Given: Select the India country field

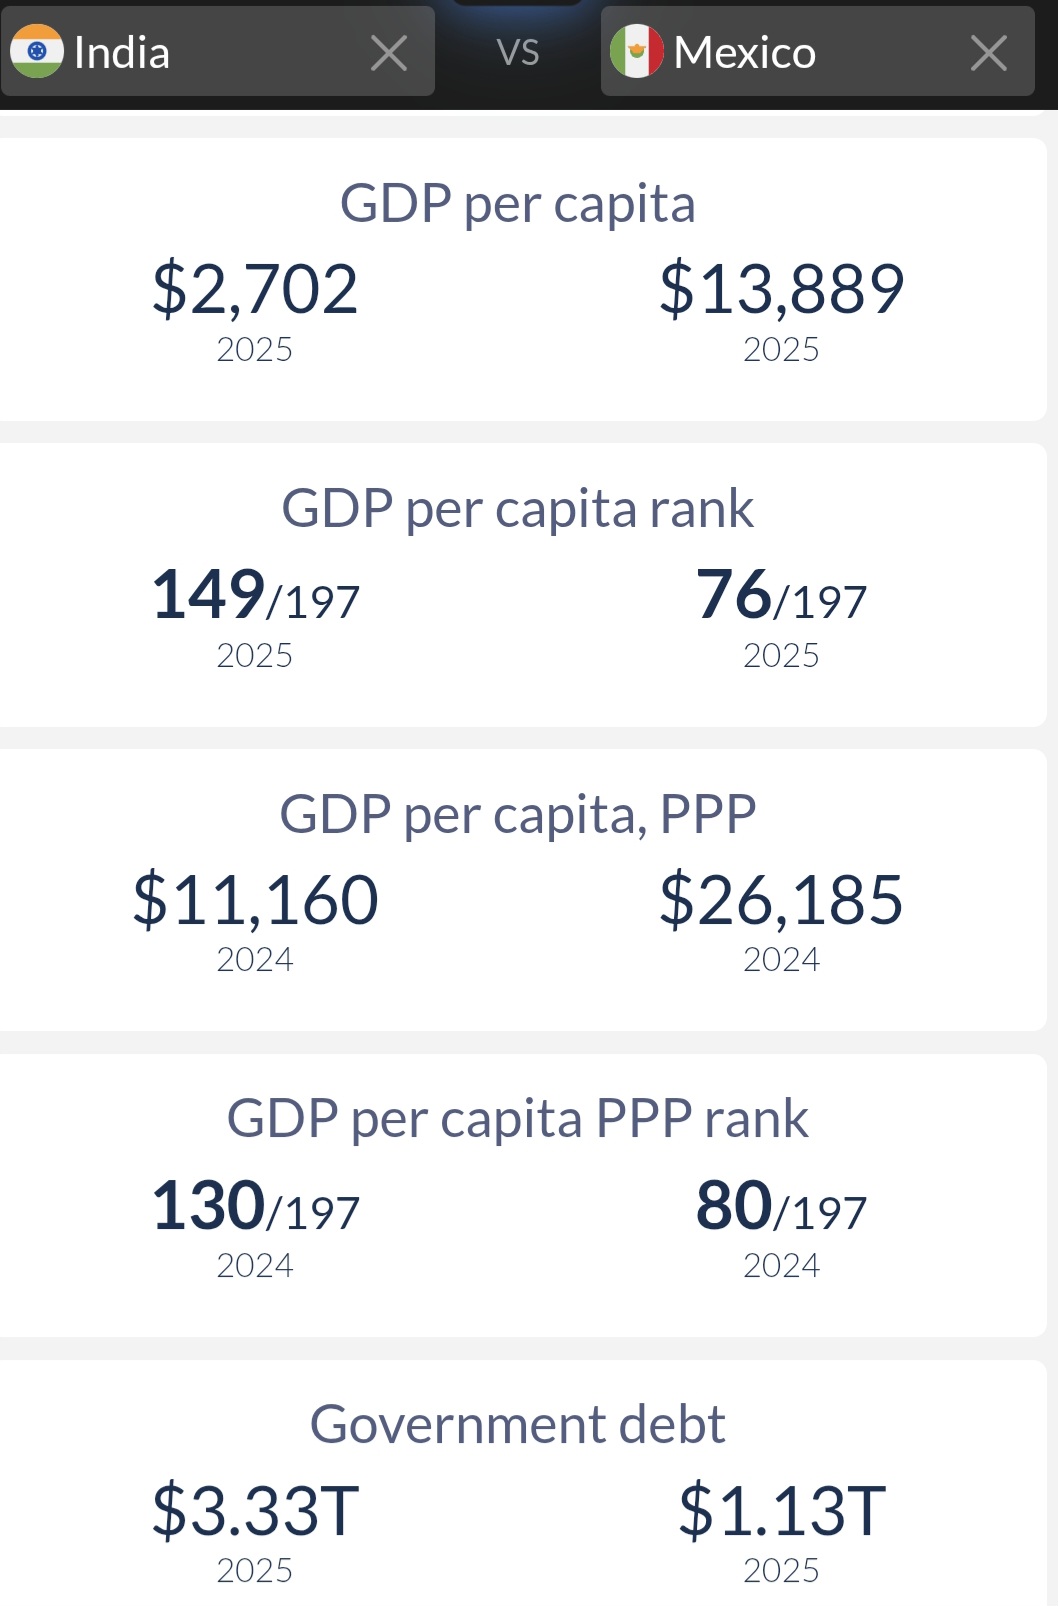Looking at the screenshot, I should point(218,51).
